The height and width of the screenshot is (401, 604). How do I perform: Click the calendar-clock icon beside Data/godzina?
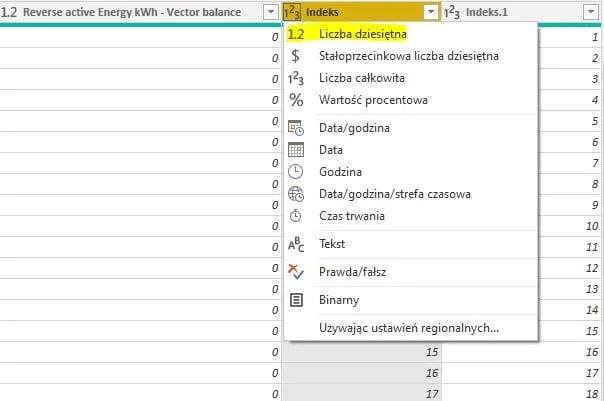(296, 128)
